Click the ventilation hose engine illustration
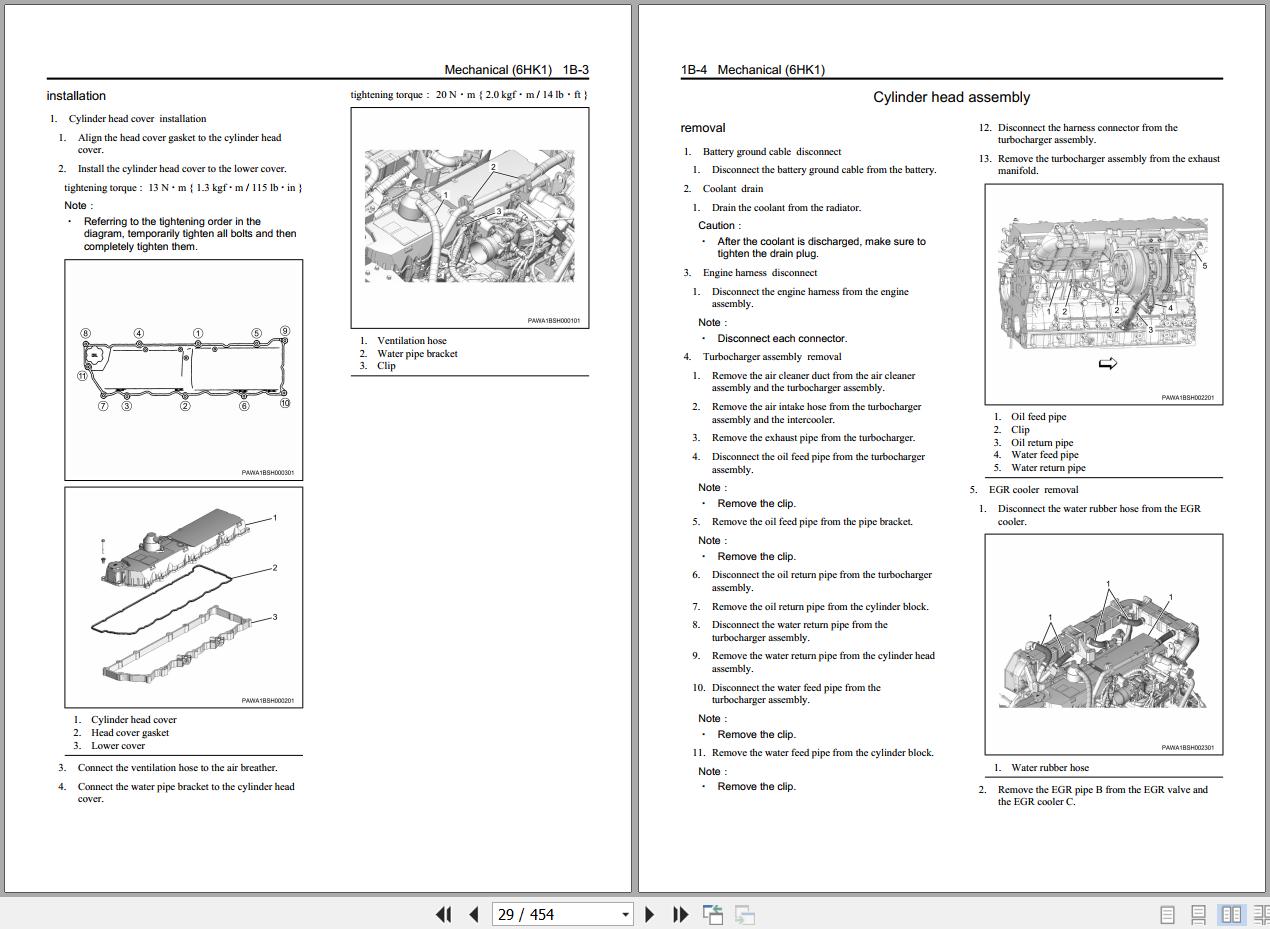Image resolution: width=1270 pixels, height=929 pixels. pos(470,218)
